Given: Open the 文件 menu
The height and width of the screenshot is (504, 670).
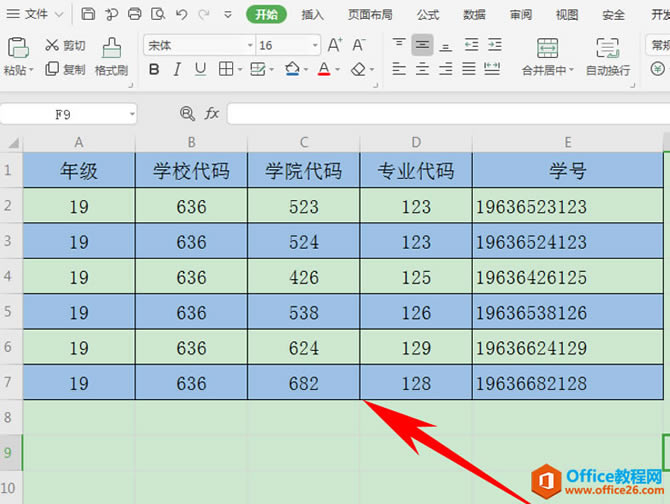Looking at the screenshot, I should pos(35,15).
